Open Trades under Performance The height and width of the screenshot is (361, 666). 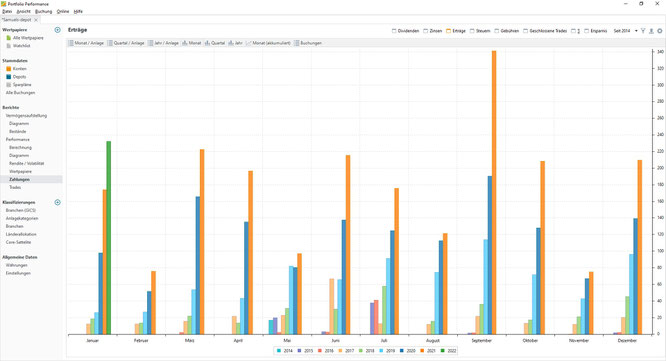click(x=15, y=187)
